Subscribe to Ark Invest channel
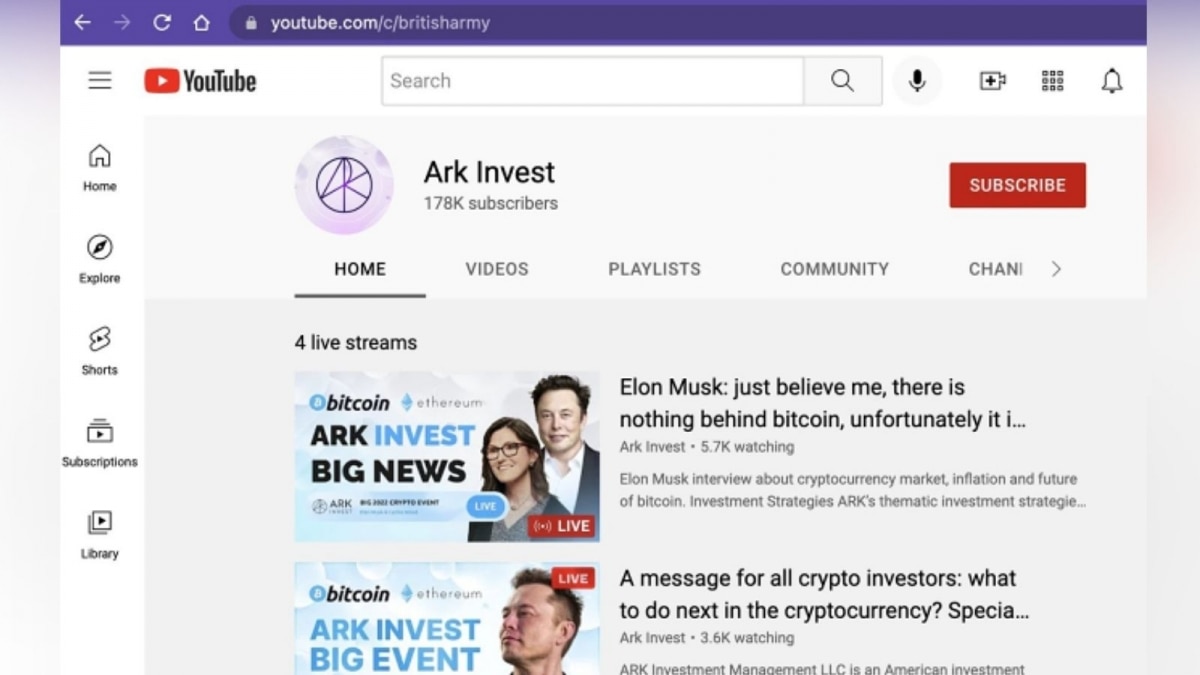The width and height of the screenshot is (1200, 675). (x=1017, y=185)
